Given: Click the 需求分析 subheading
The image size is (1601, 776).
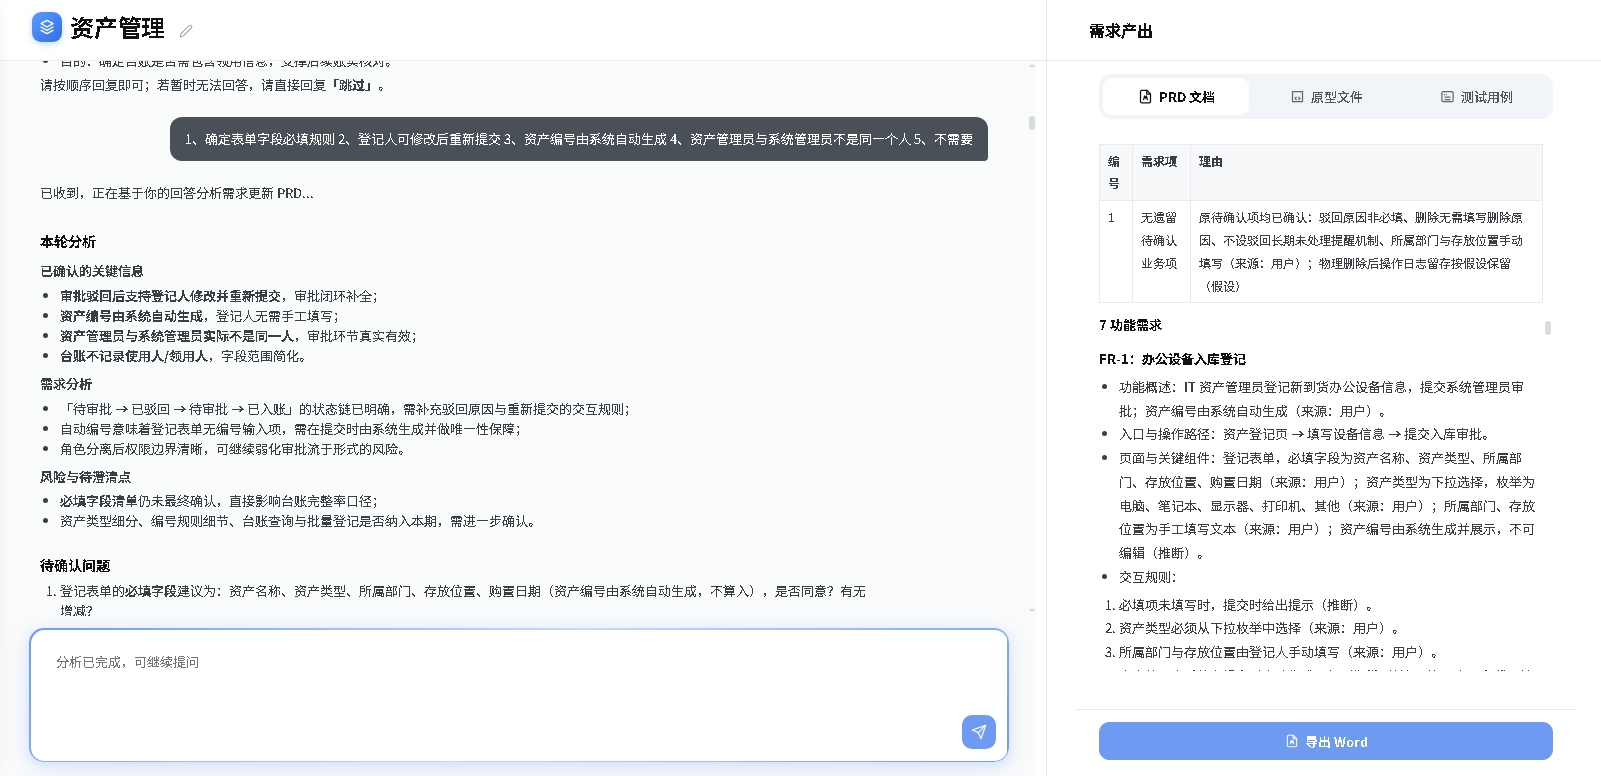Looking at the screenshot, I should pos(66,384).
